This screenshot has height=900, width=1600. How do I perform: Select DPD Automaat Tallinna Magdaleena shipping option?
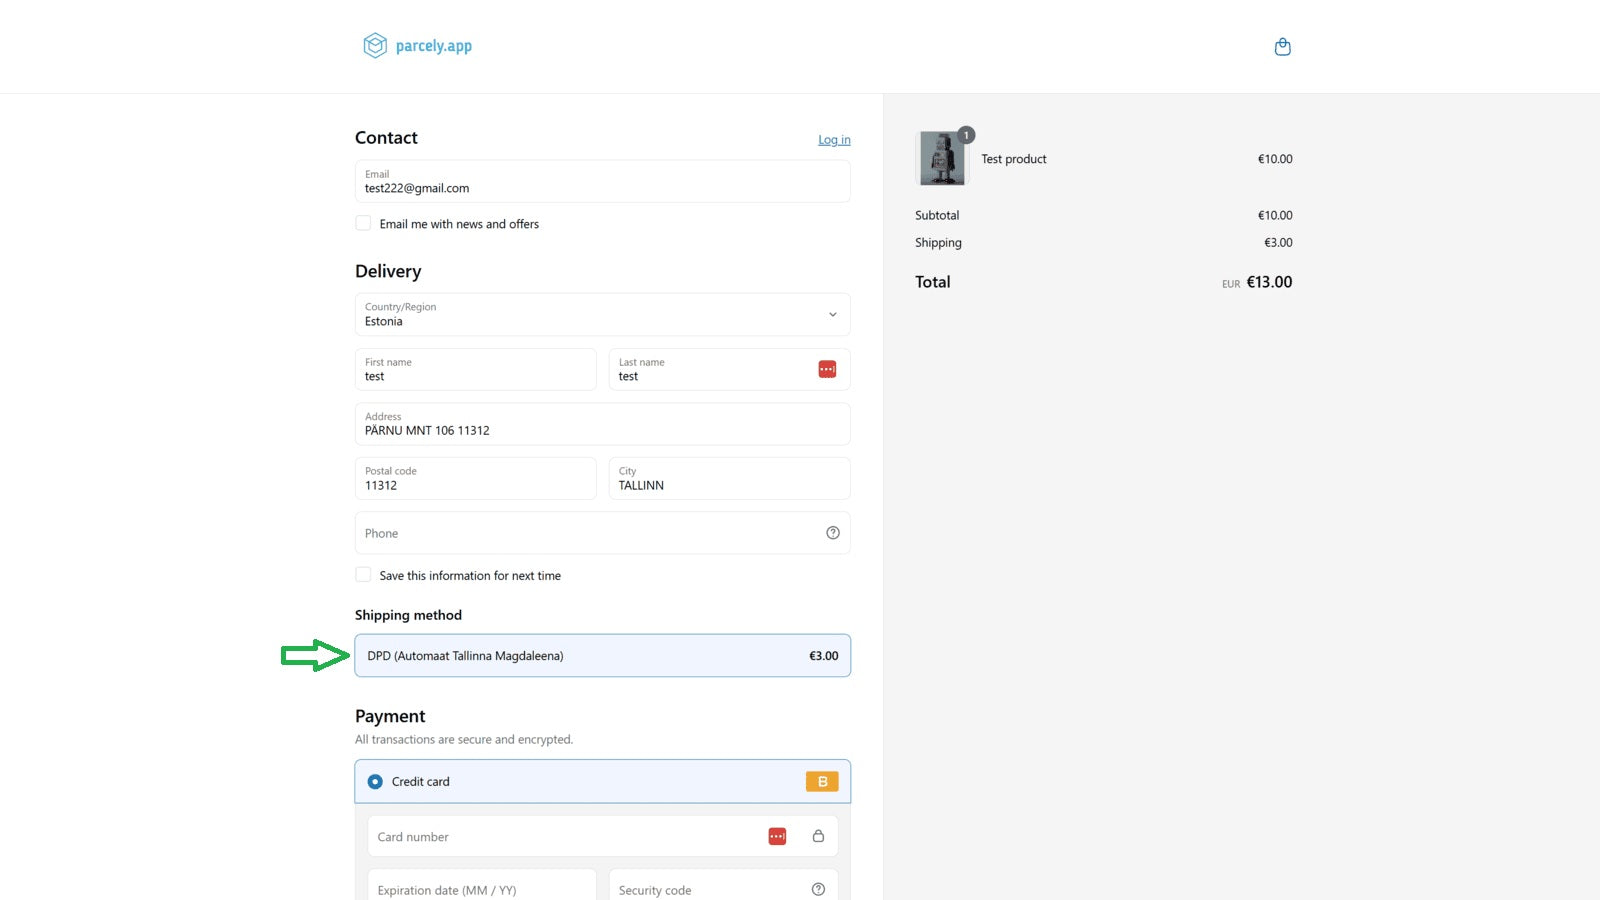(603, 656)
